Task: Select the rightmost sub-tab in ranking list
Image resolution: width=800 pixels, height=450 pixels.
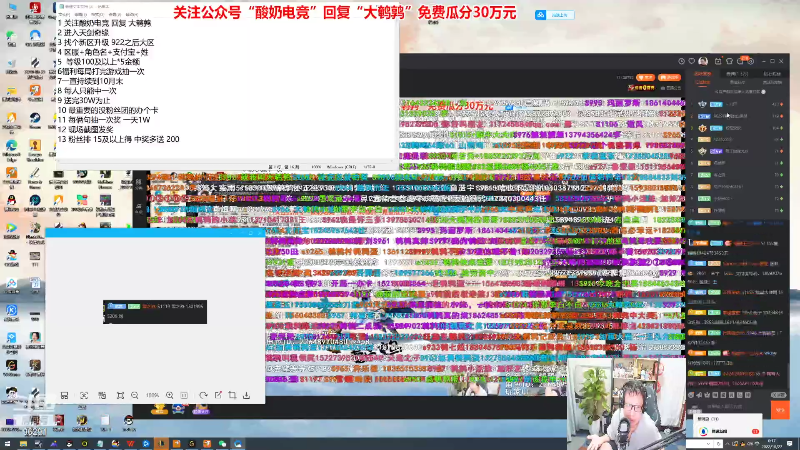Action: (x=772, y=82)
